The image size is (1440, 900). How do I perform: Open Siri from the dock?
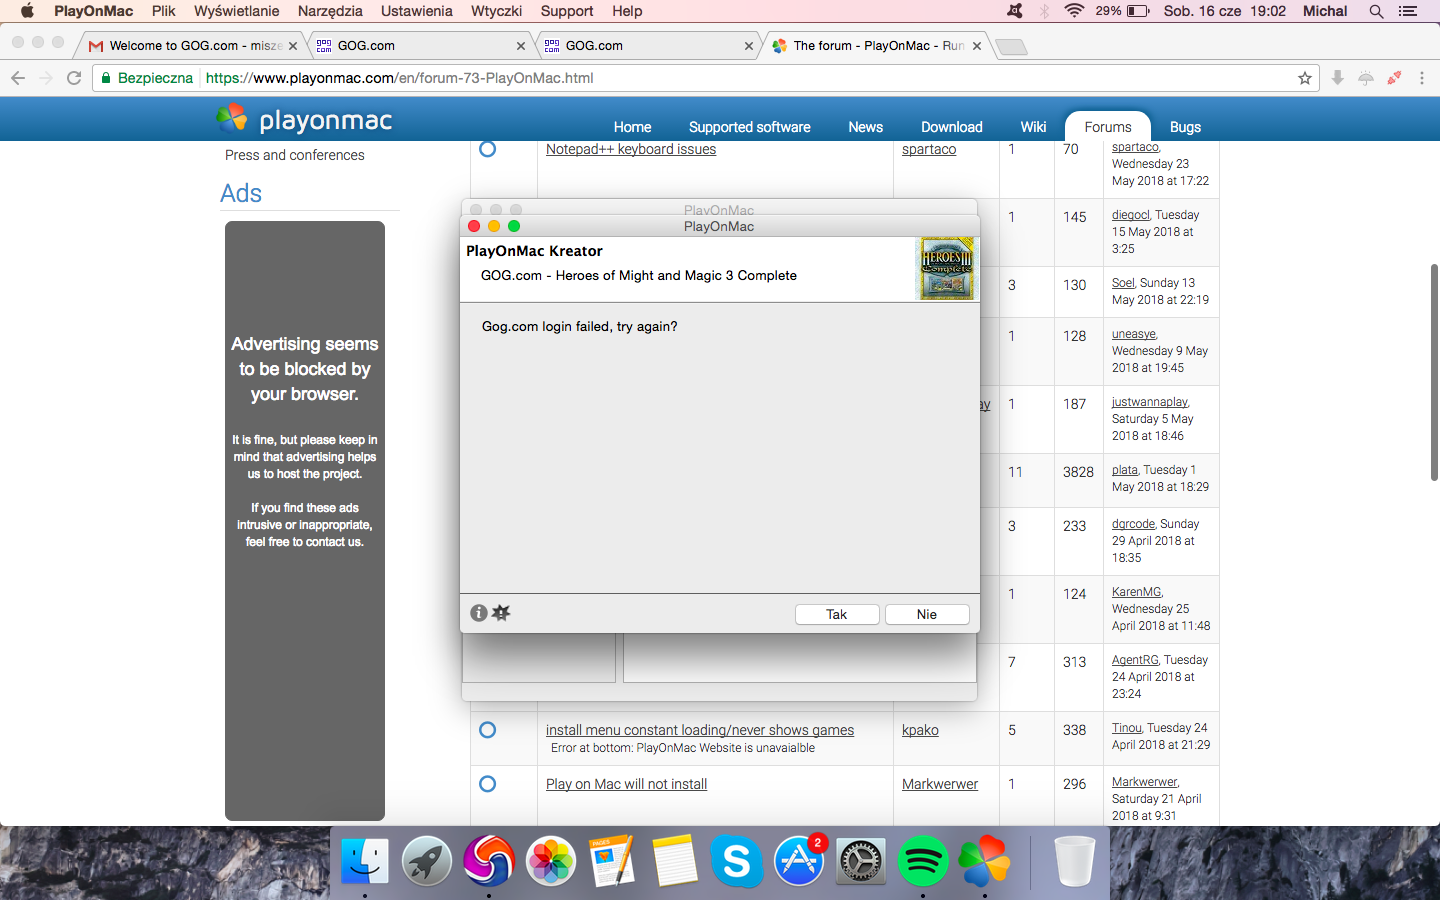(489, 860)
